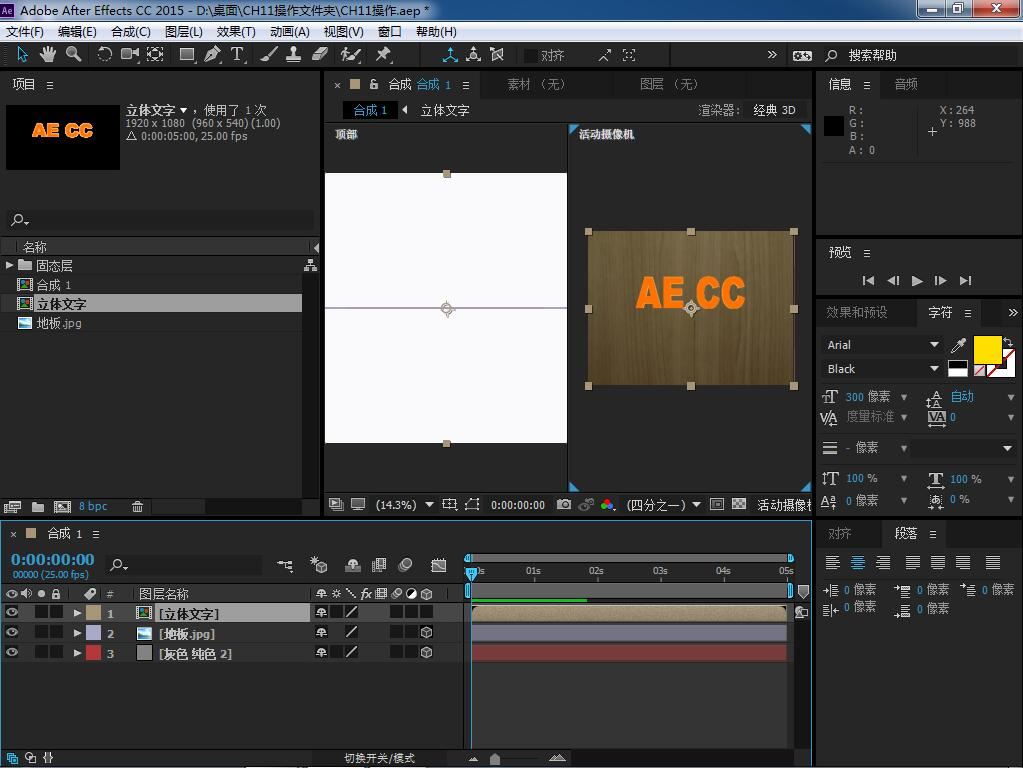Viewport: 1023px width, 768px height.
Task: Click the World Axis Mode icon
Action: coord(473,55)
